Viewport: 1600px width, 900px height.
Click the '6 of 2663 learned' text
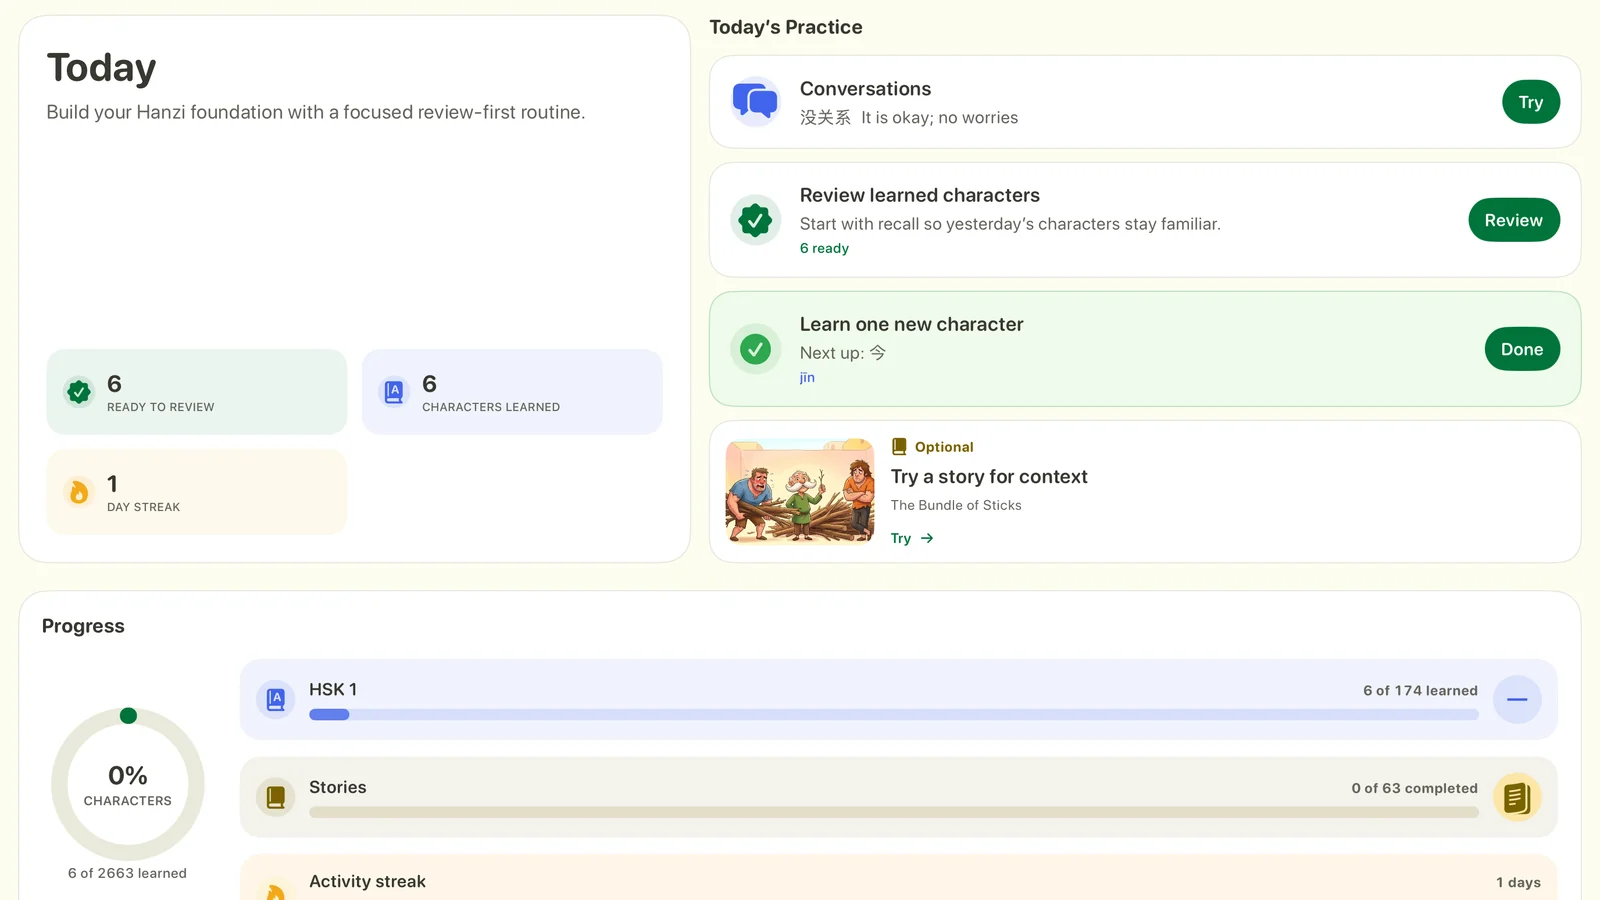(x=127, y=873)
